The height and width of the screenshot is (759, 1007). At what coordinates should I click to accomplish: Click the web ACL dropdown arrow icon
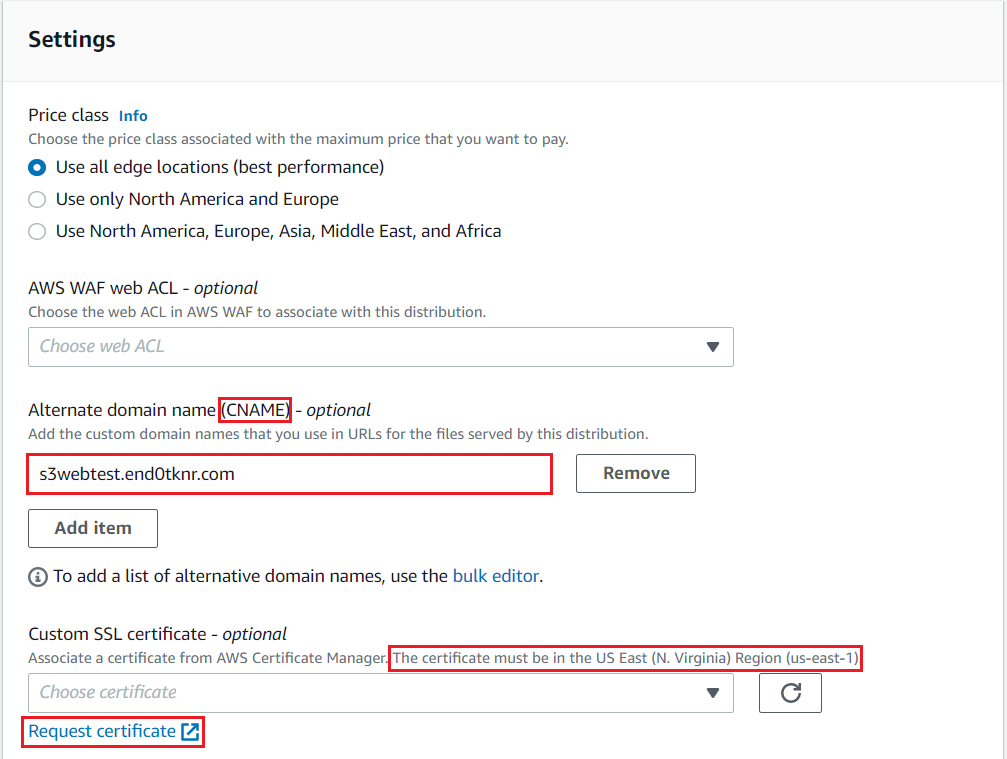coord(712,347)
